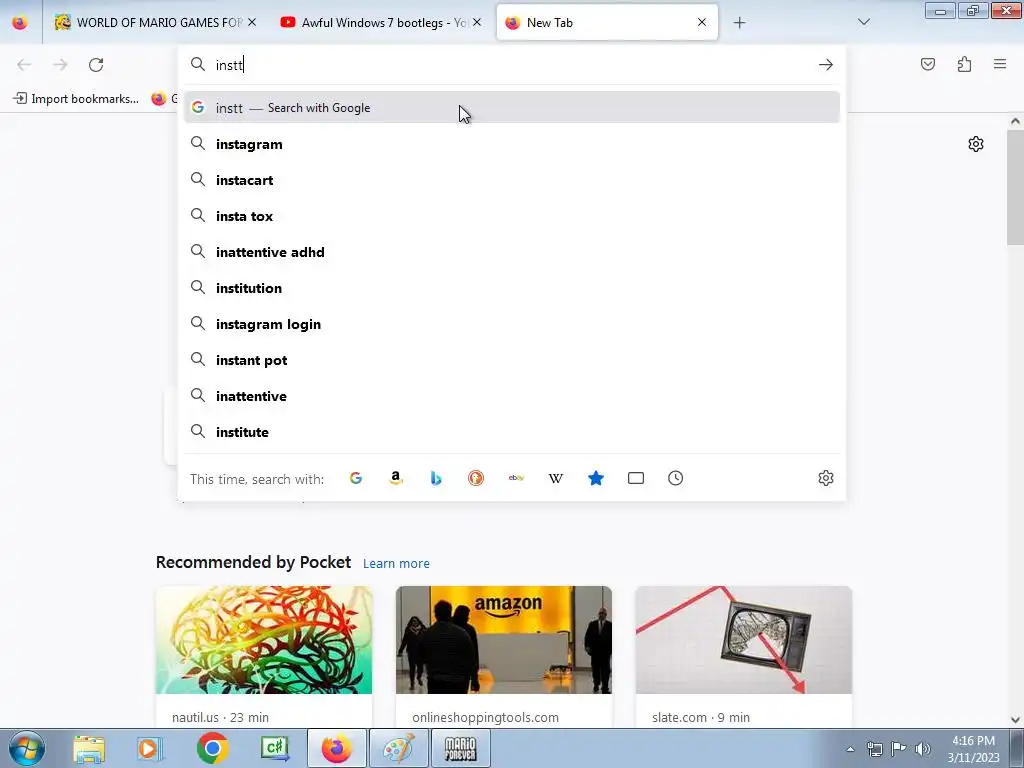
Task: Close the New Tab tab
Action: pyautogui.click(x=701, y=22)
